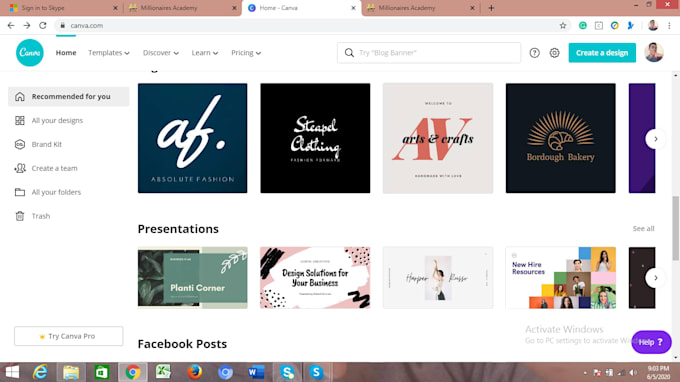Open the Chrome three-dot menu
The image size is (680, 382).
tap(670, 26)
